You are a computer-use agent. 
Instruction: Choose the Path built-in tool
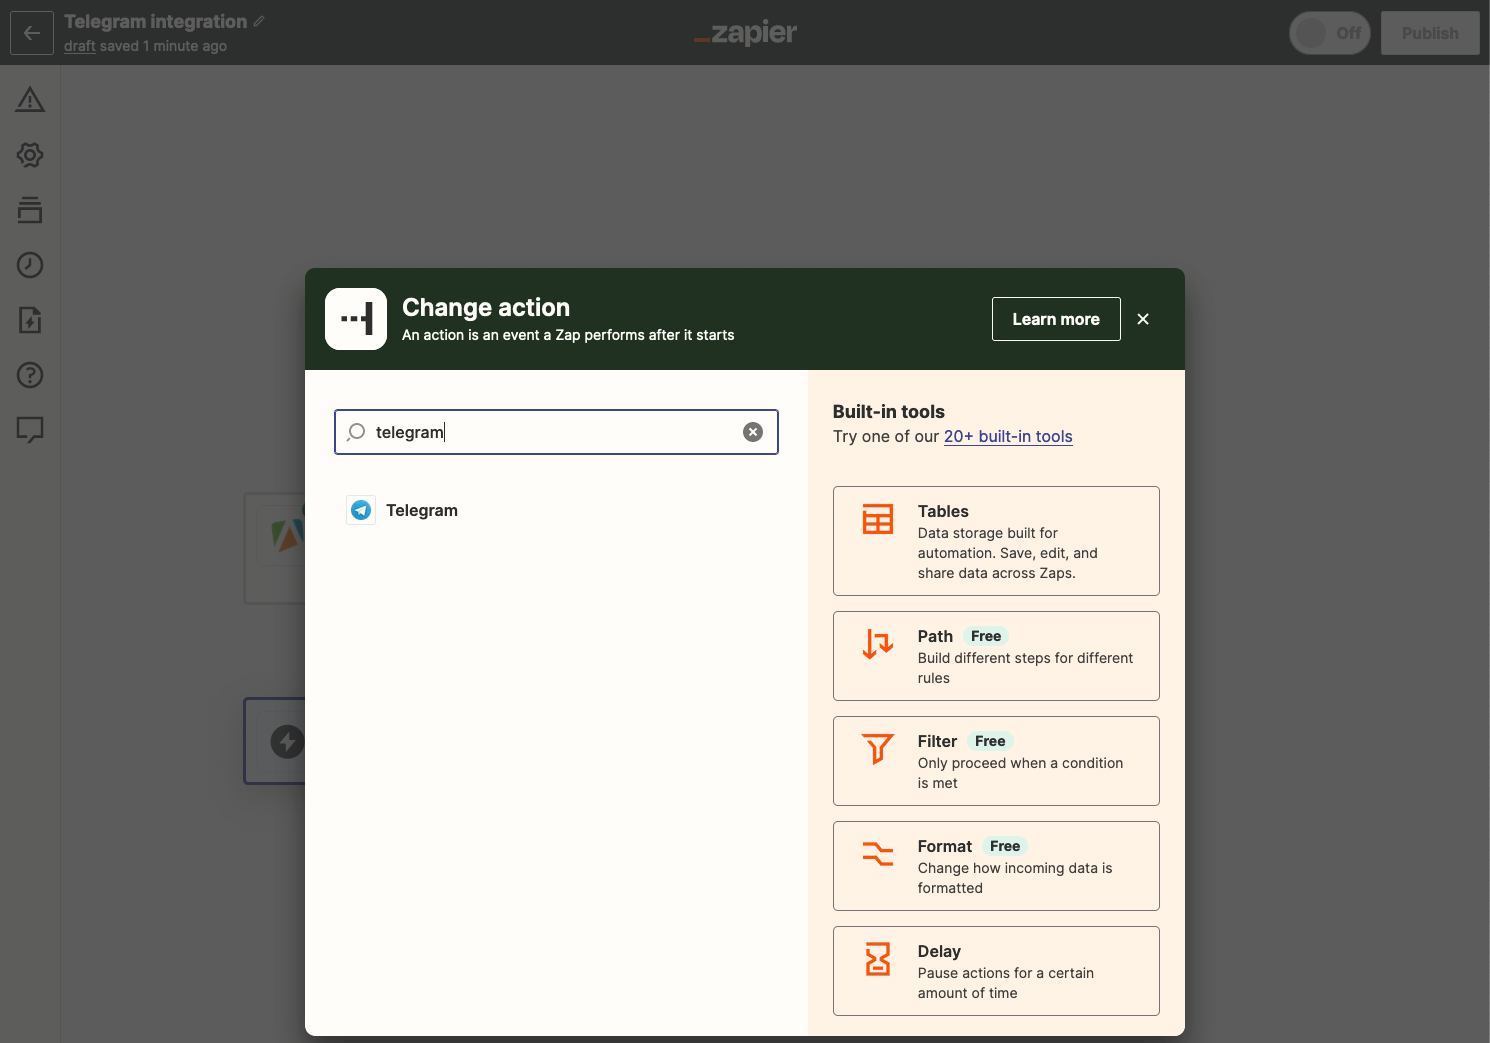[995, 656]
